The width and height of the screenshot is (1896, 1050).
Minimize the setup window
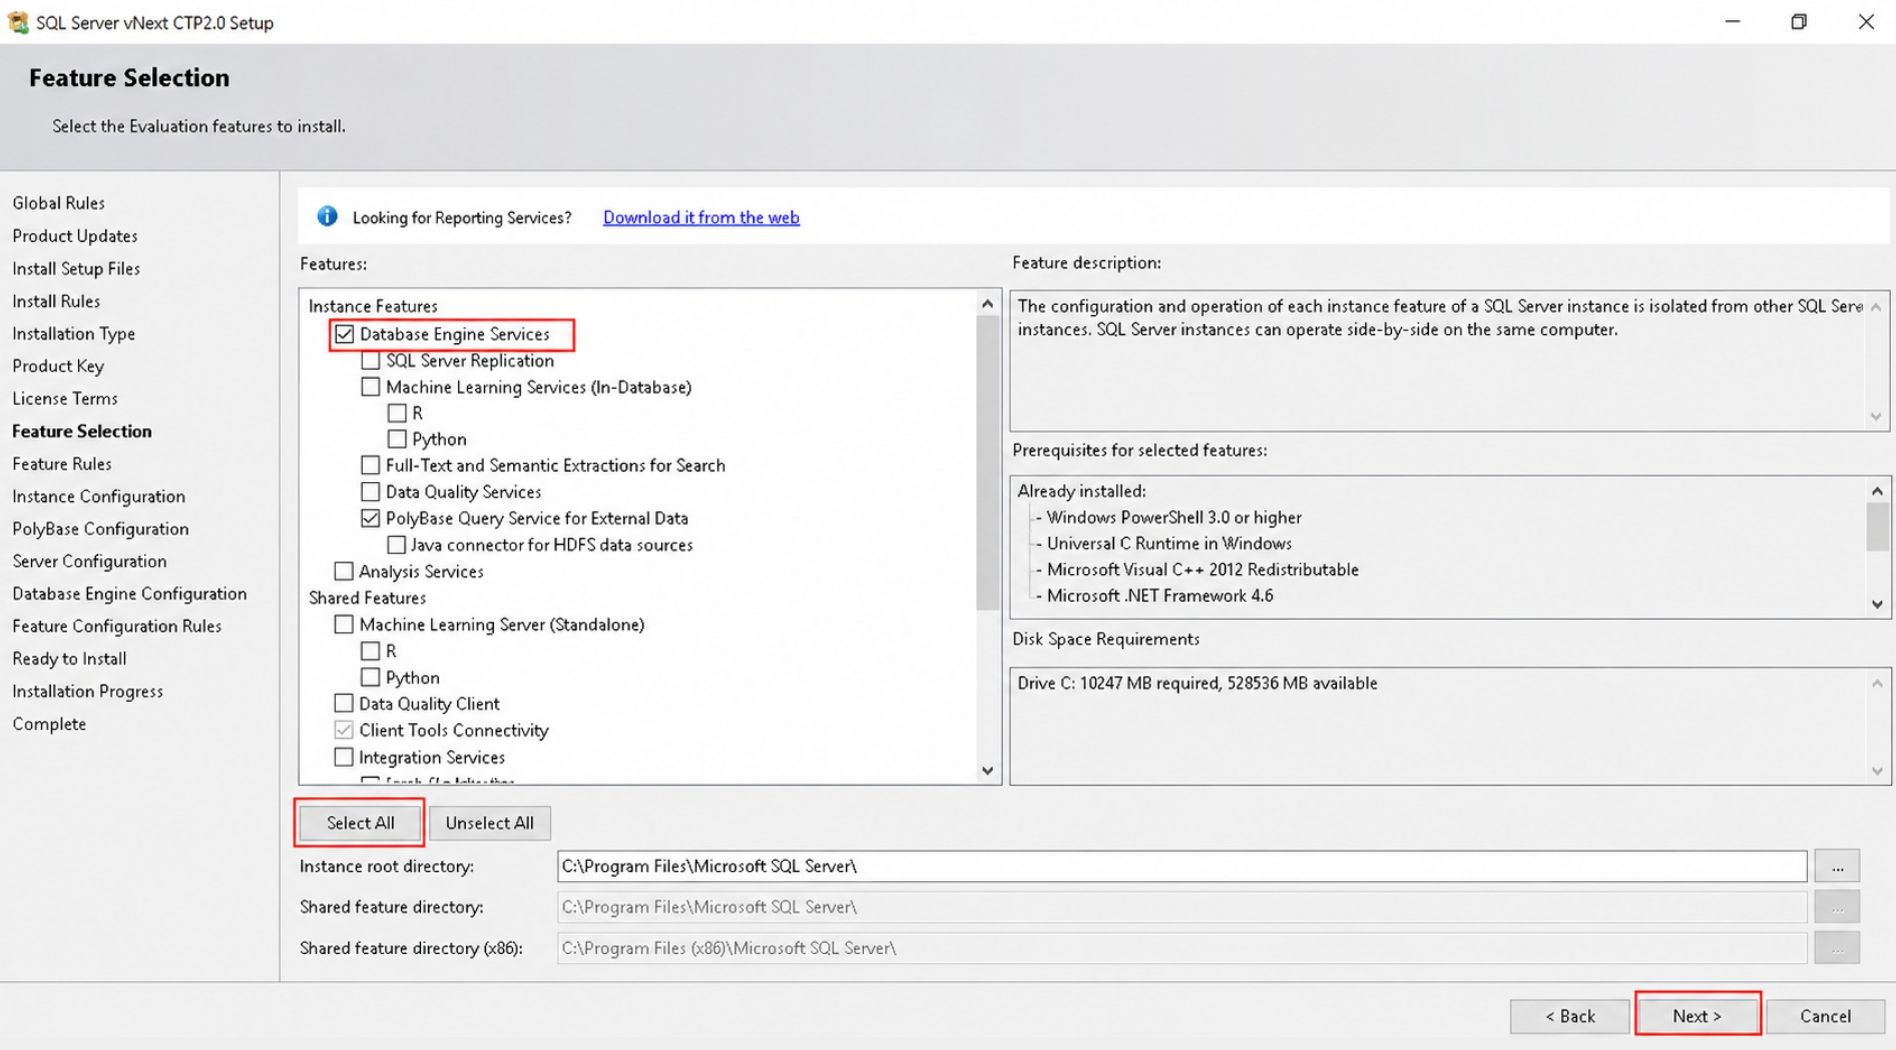[x=1732, y=22]
